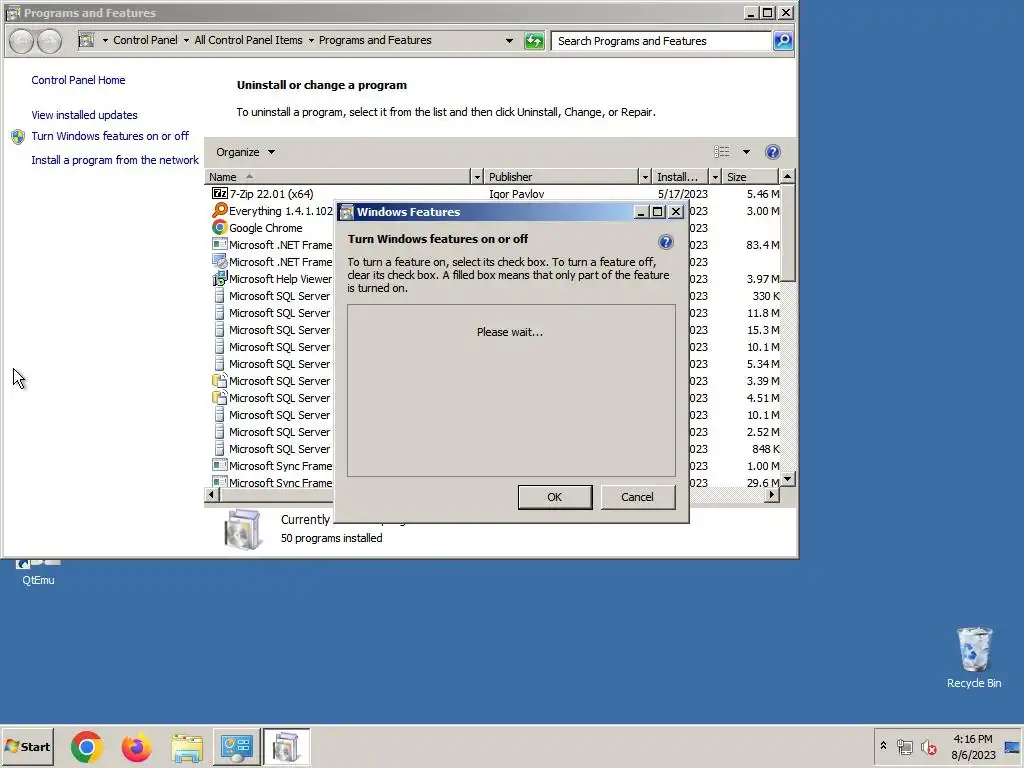Open Control Panel taskbar button
Screen dimensions: 1024x768
236,747
